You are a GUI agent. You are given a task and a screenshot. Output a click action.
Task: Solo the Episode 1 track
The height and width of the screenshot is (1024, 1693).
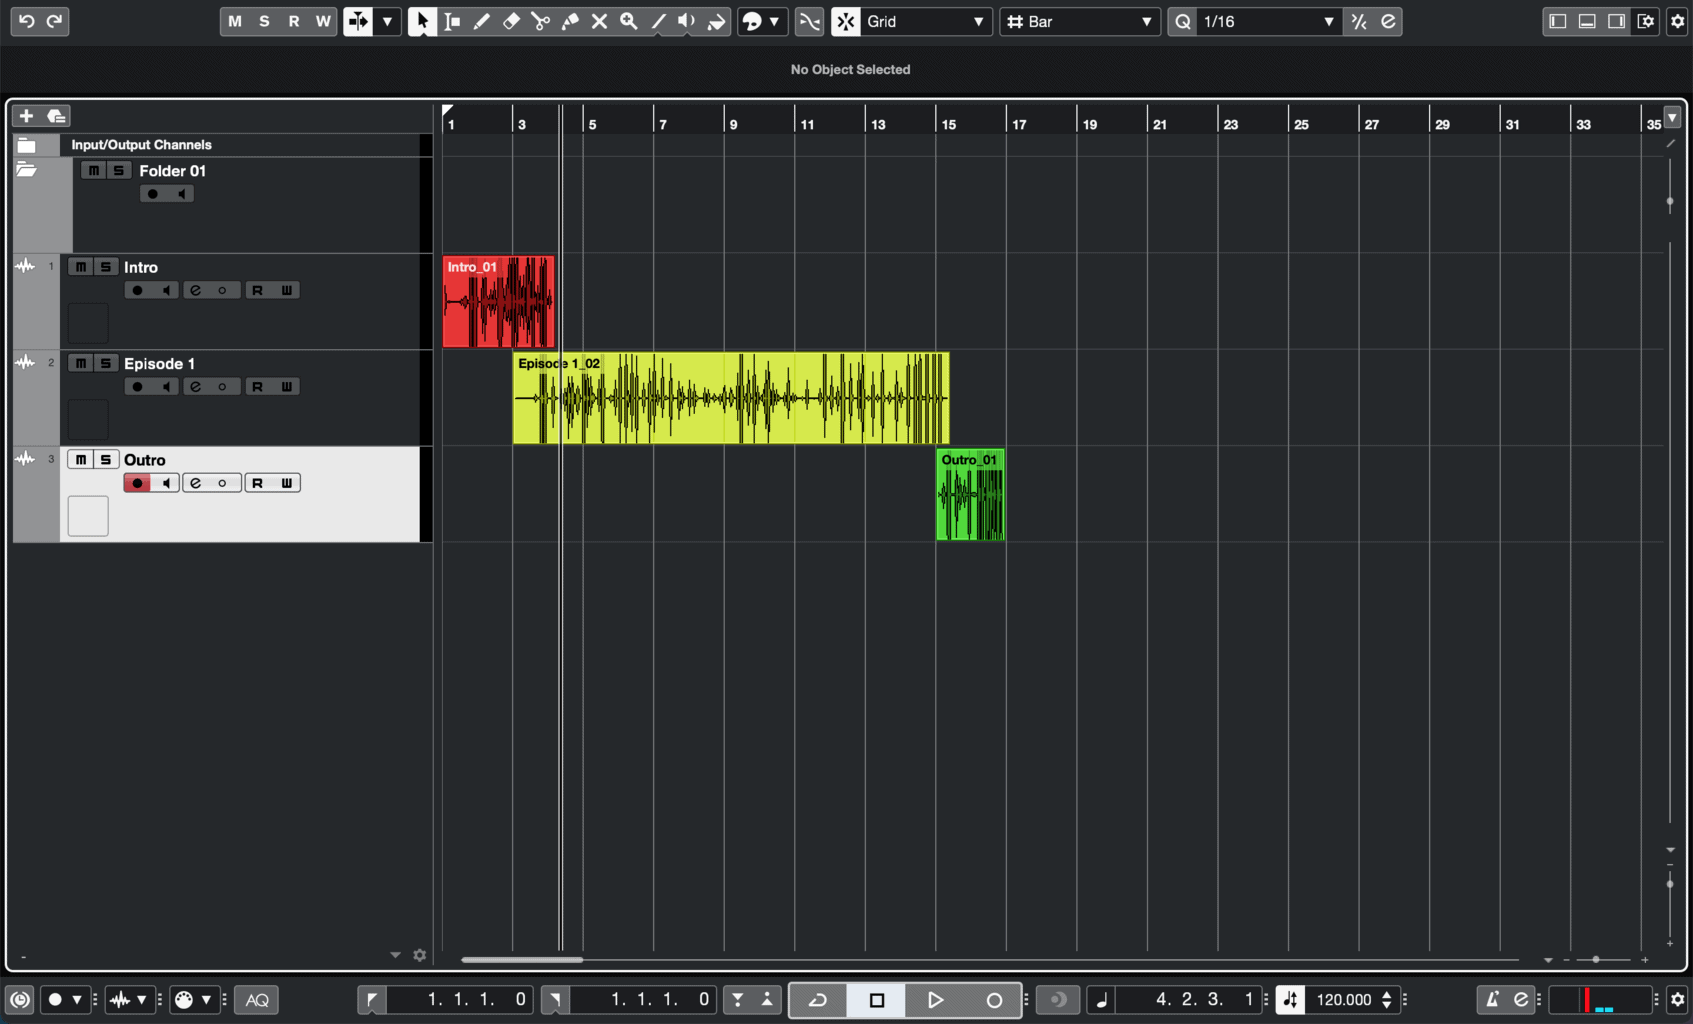(106, 363)
